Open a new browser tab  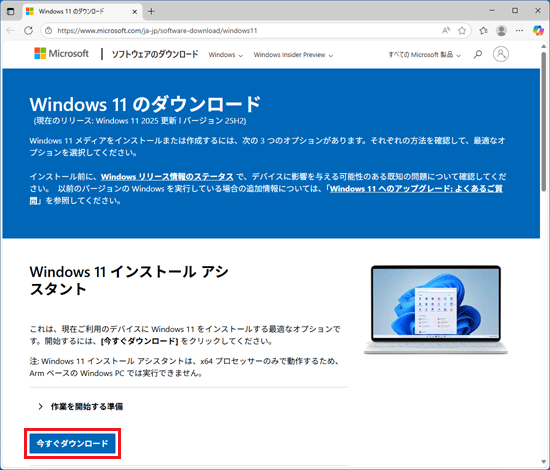tap(151, 12)
